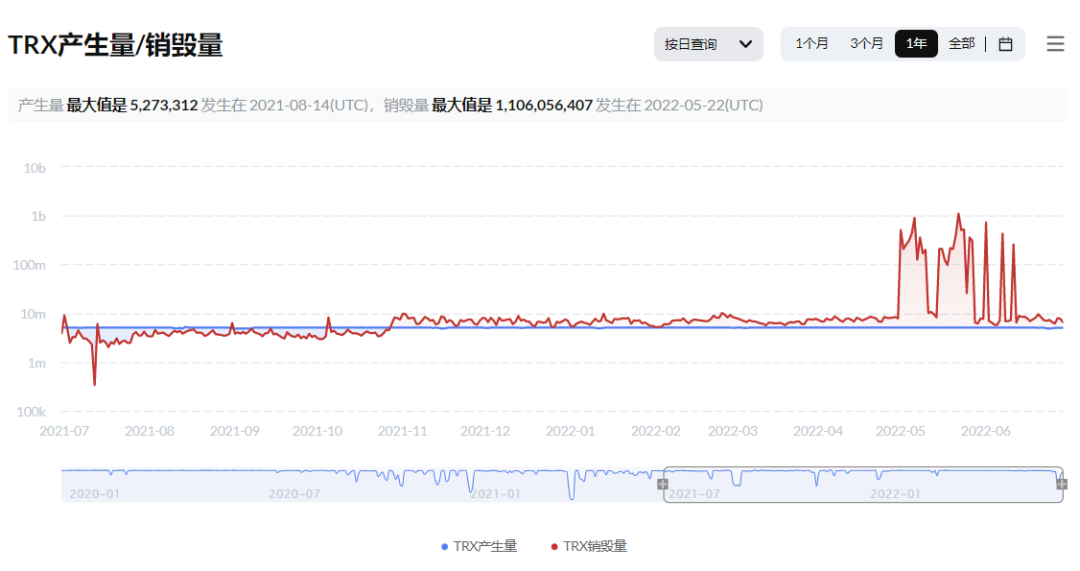Viewport: 1080px width, 571px height.
Task: Select the 1个月 time range
Action: [811, 43]
